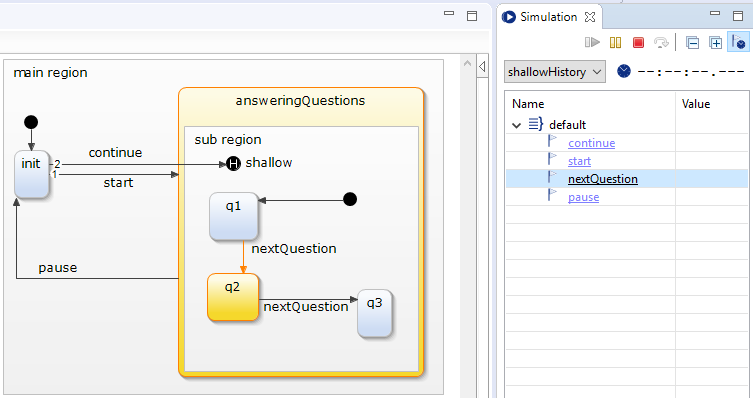This screenshot has height=398, width=753.
Task: Raise the pause event link
Action: coord(583,197)
